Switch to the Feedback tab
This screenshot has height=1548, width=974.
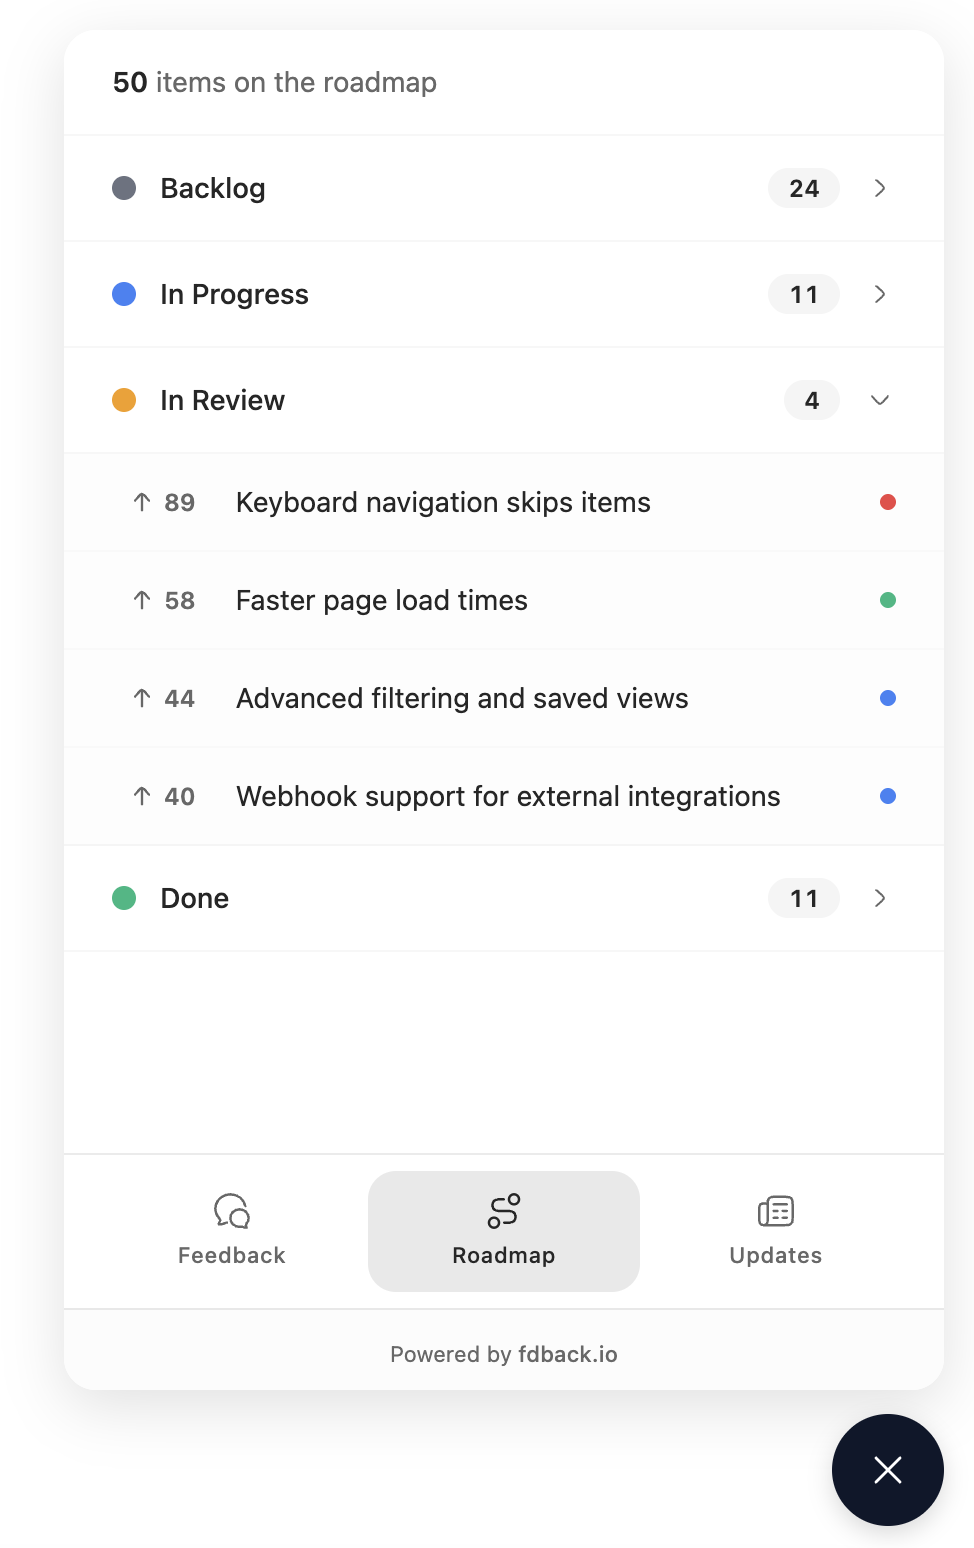232,1232
